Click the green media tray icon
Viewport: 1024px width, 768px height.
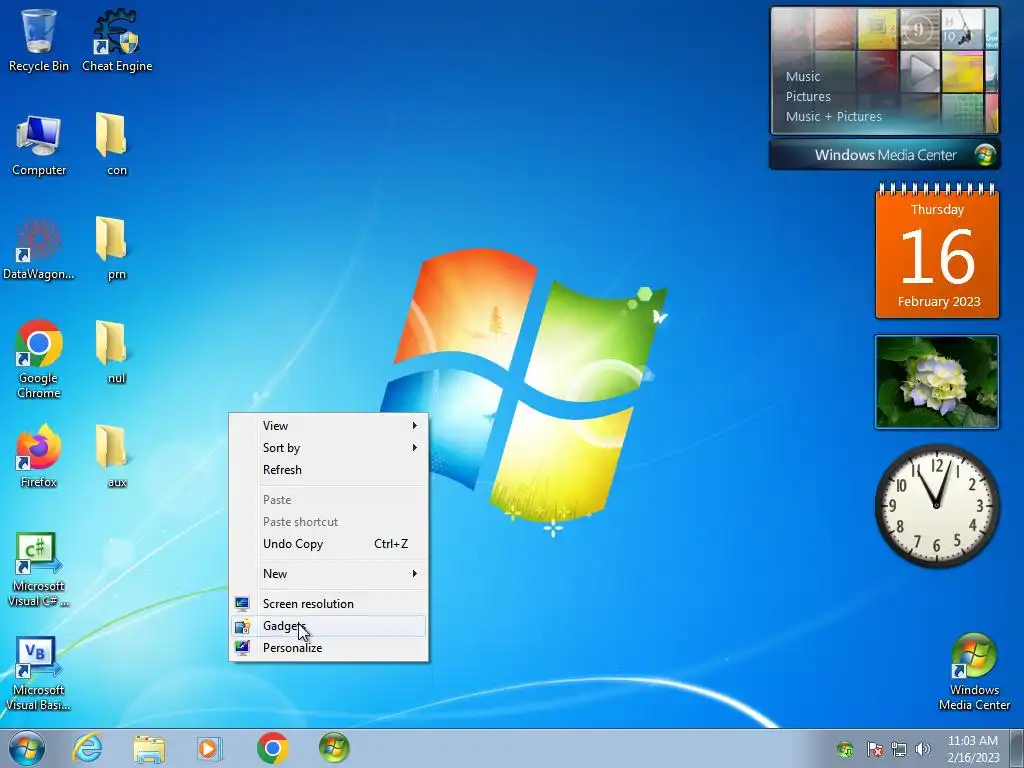click(845, 749)
